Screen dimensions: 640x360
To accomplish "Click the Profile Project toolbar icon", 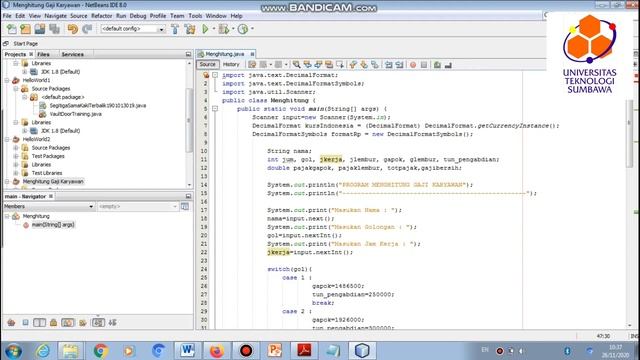I will click(x=243, y=29).
